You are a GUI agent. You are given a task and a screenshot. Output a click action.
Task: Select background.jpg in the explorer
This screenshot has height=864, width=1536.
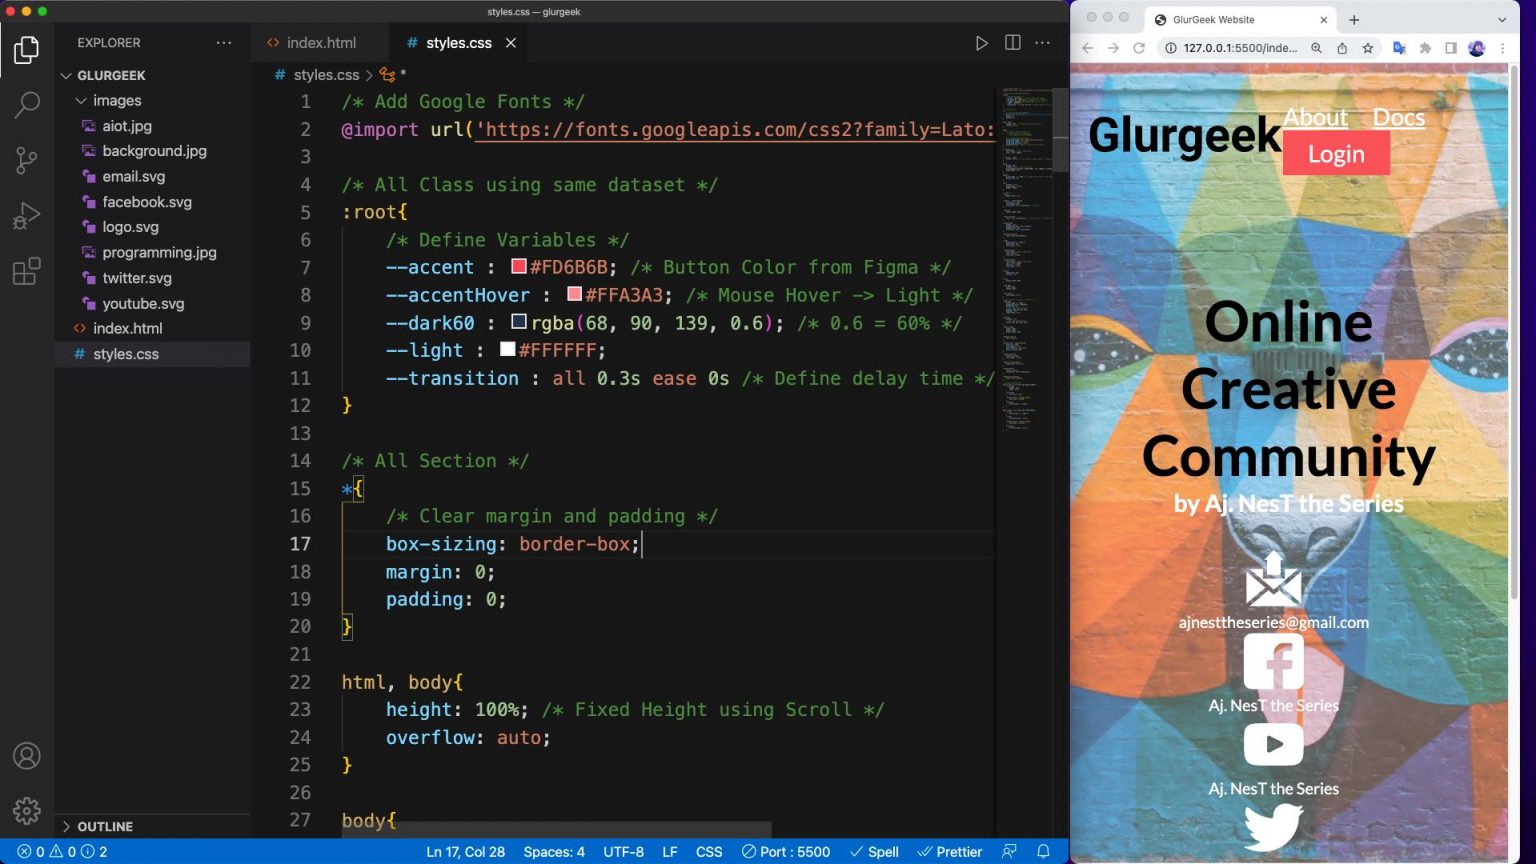(x=154, y=151)
